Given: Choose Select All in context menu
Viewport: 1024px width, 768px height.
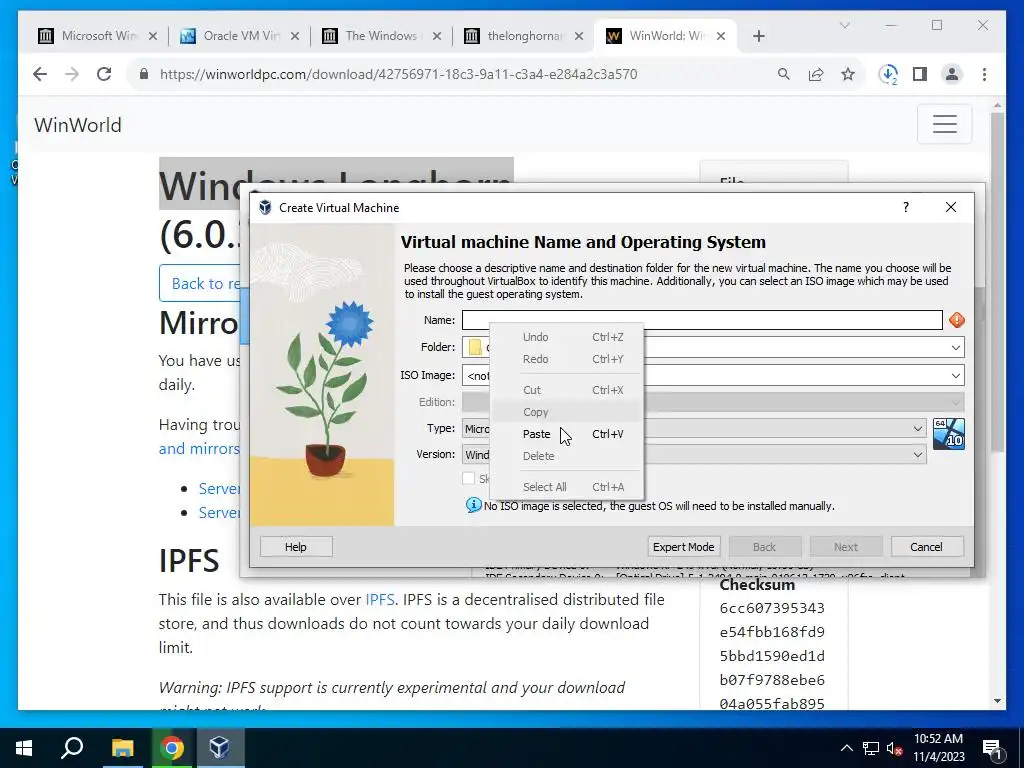Looking at the screenshot, I should click(566, 487).
